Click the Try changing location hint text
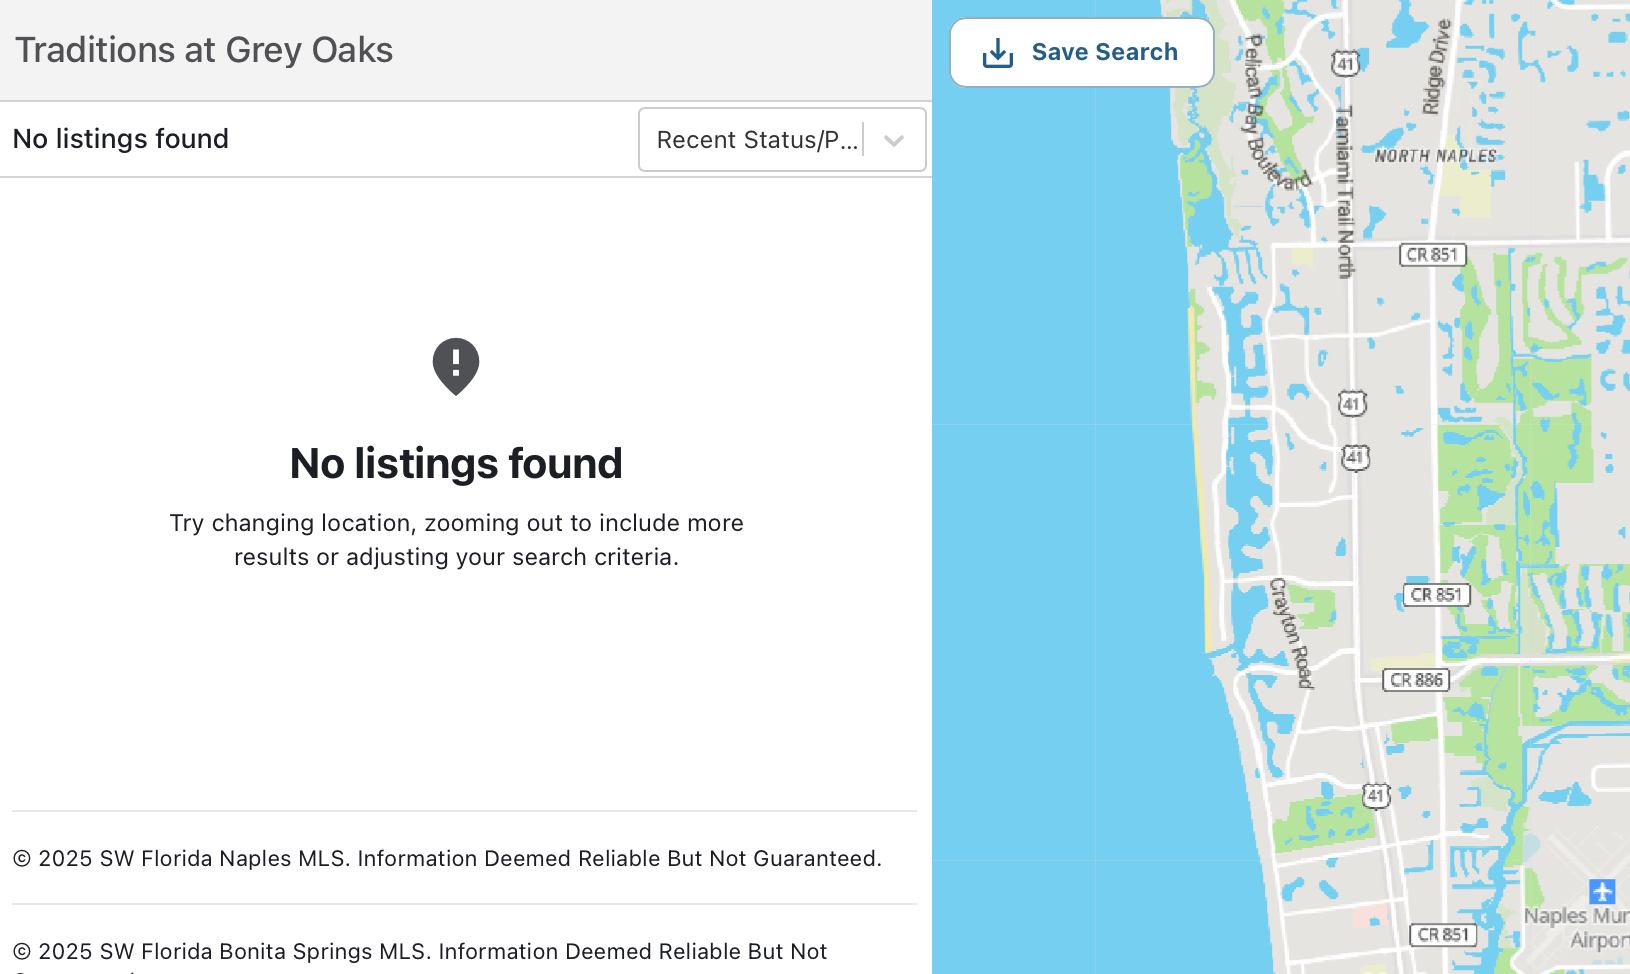This screenshot has height=974, width=1630. click(456, 540)
